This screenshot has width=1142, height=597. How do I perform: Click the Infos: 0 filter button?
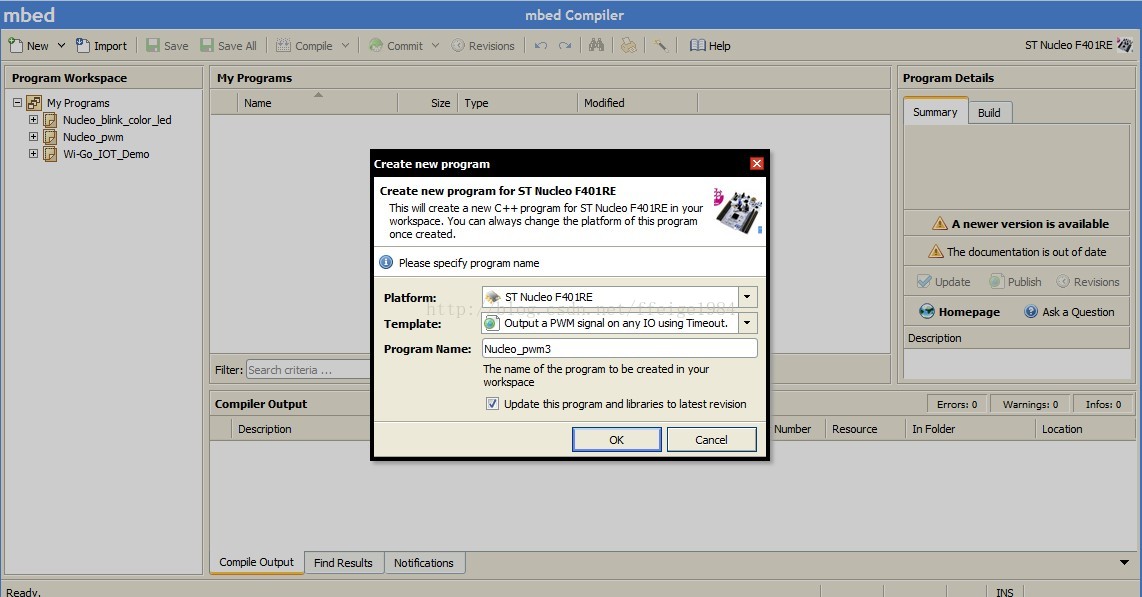(1103, 404)
